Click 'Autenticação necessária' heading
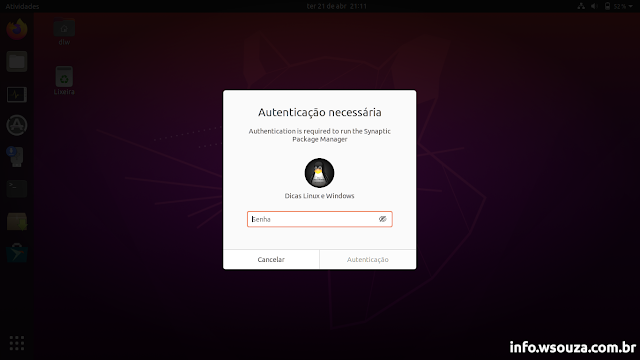The height and width of the screenshot is (360, 640). click(x=320, y=112)
